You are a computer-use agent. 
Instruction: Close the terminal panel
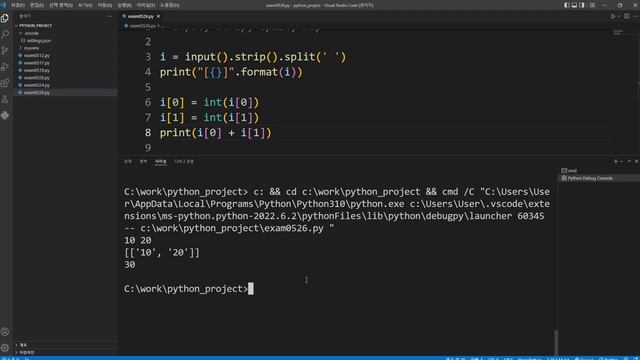coord(636,162)
